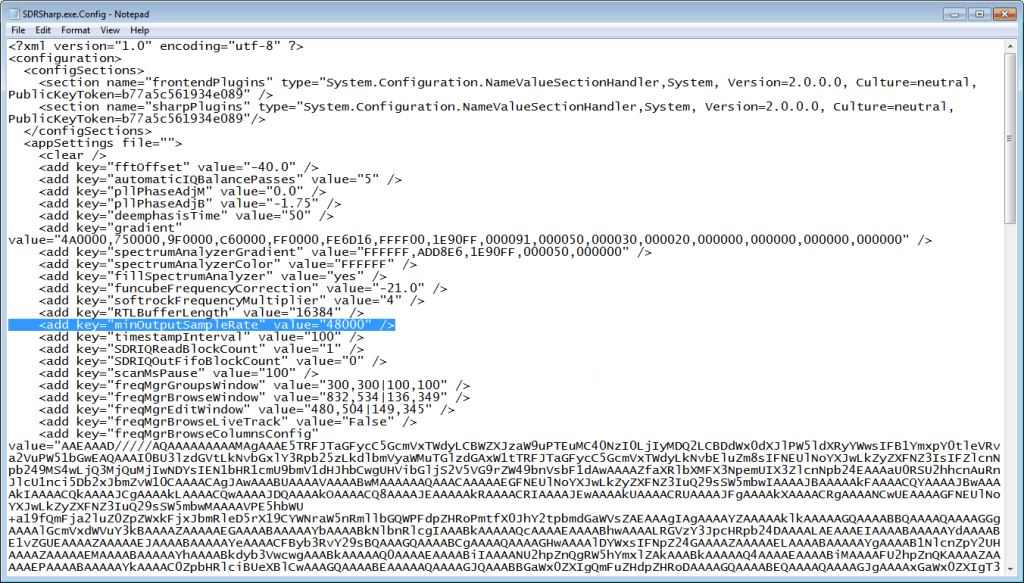
Task: Click the Notepad icon in the title bar
Action: [x=12, y=14]
